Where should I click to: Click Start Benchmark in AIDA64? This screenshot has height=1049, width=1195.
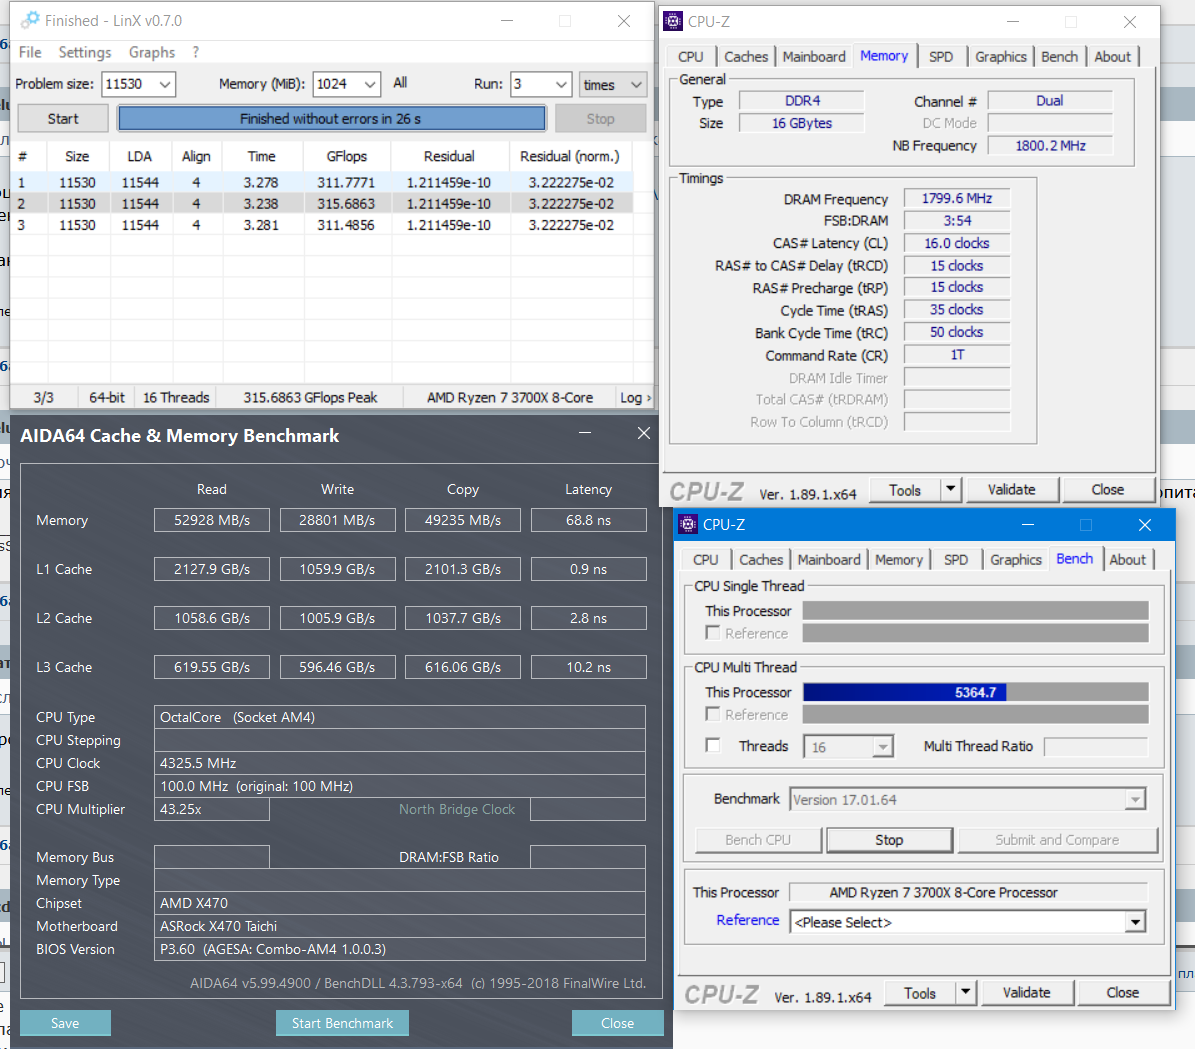[342, 1023]
